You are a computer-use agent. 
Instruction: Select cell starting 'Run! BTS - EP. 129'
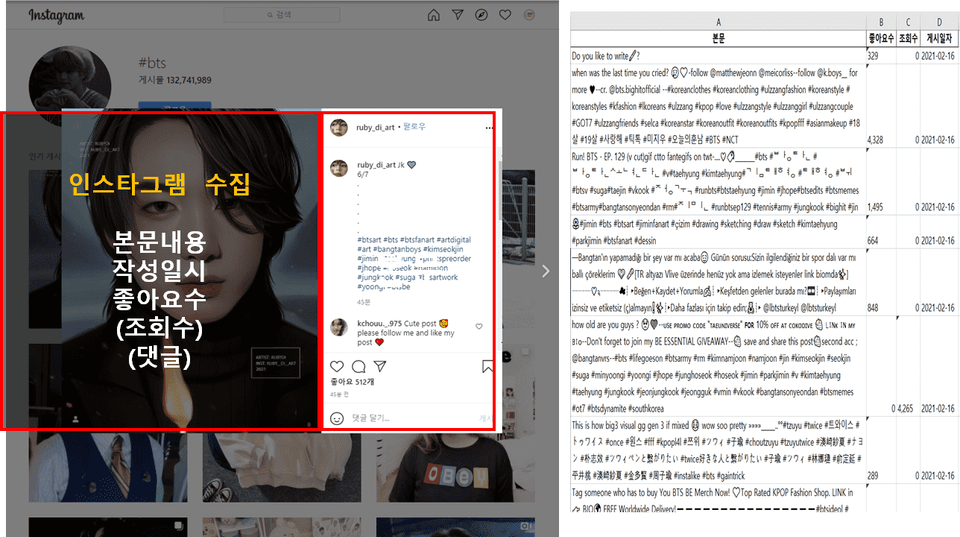click(x=718, y=181)
